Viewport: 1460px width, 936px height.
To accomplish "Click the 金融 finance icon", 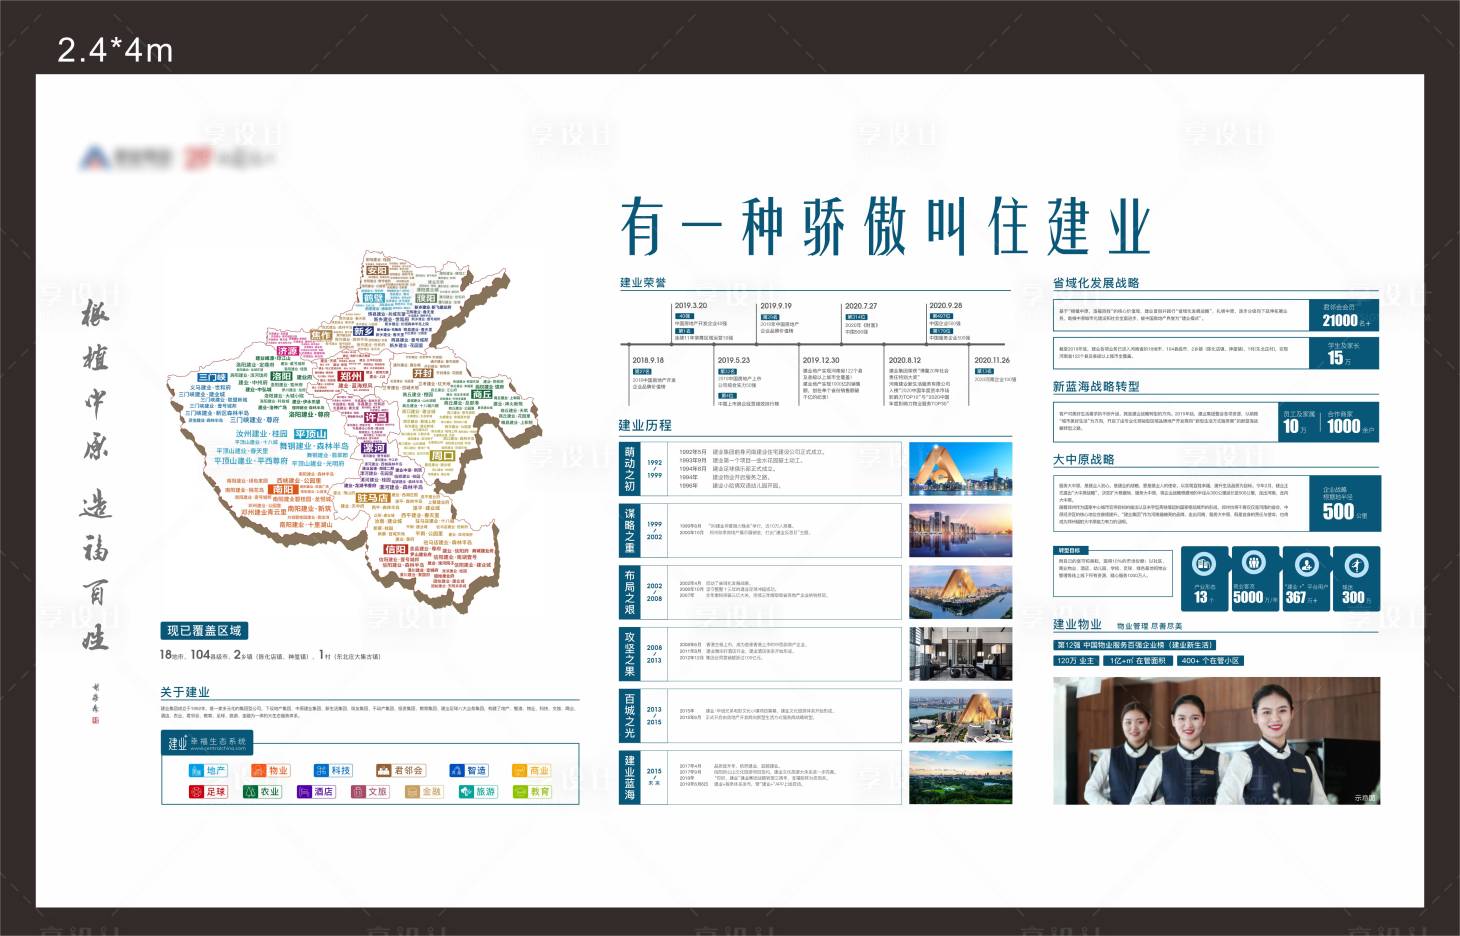I will 424,791.
